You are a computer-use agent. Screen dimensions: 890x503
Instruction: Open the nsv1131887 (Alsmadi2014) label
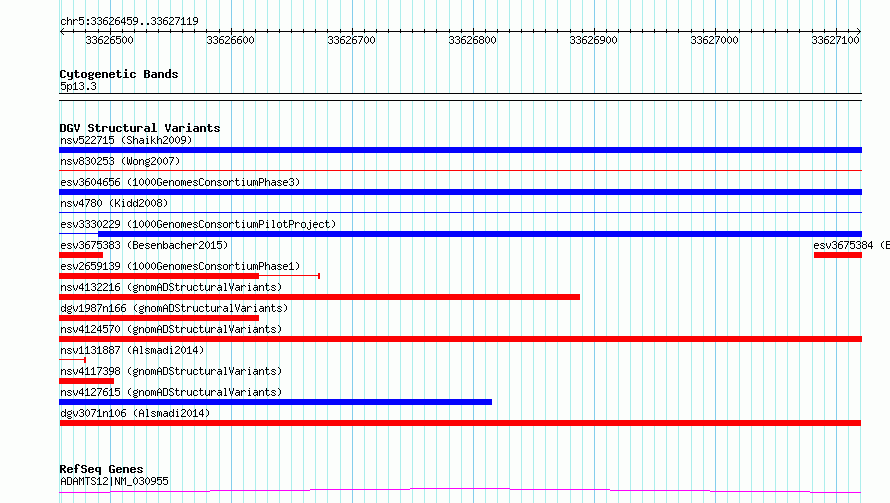pos(132,350)
